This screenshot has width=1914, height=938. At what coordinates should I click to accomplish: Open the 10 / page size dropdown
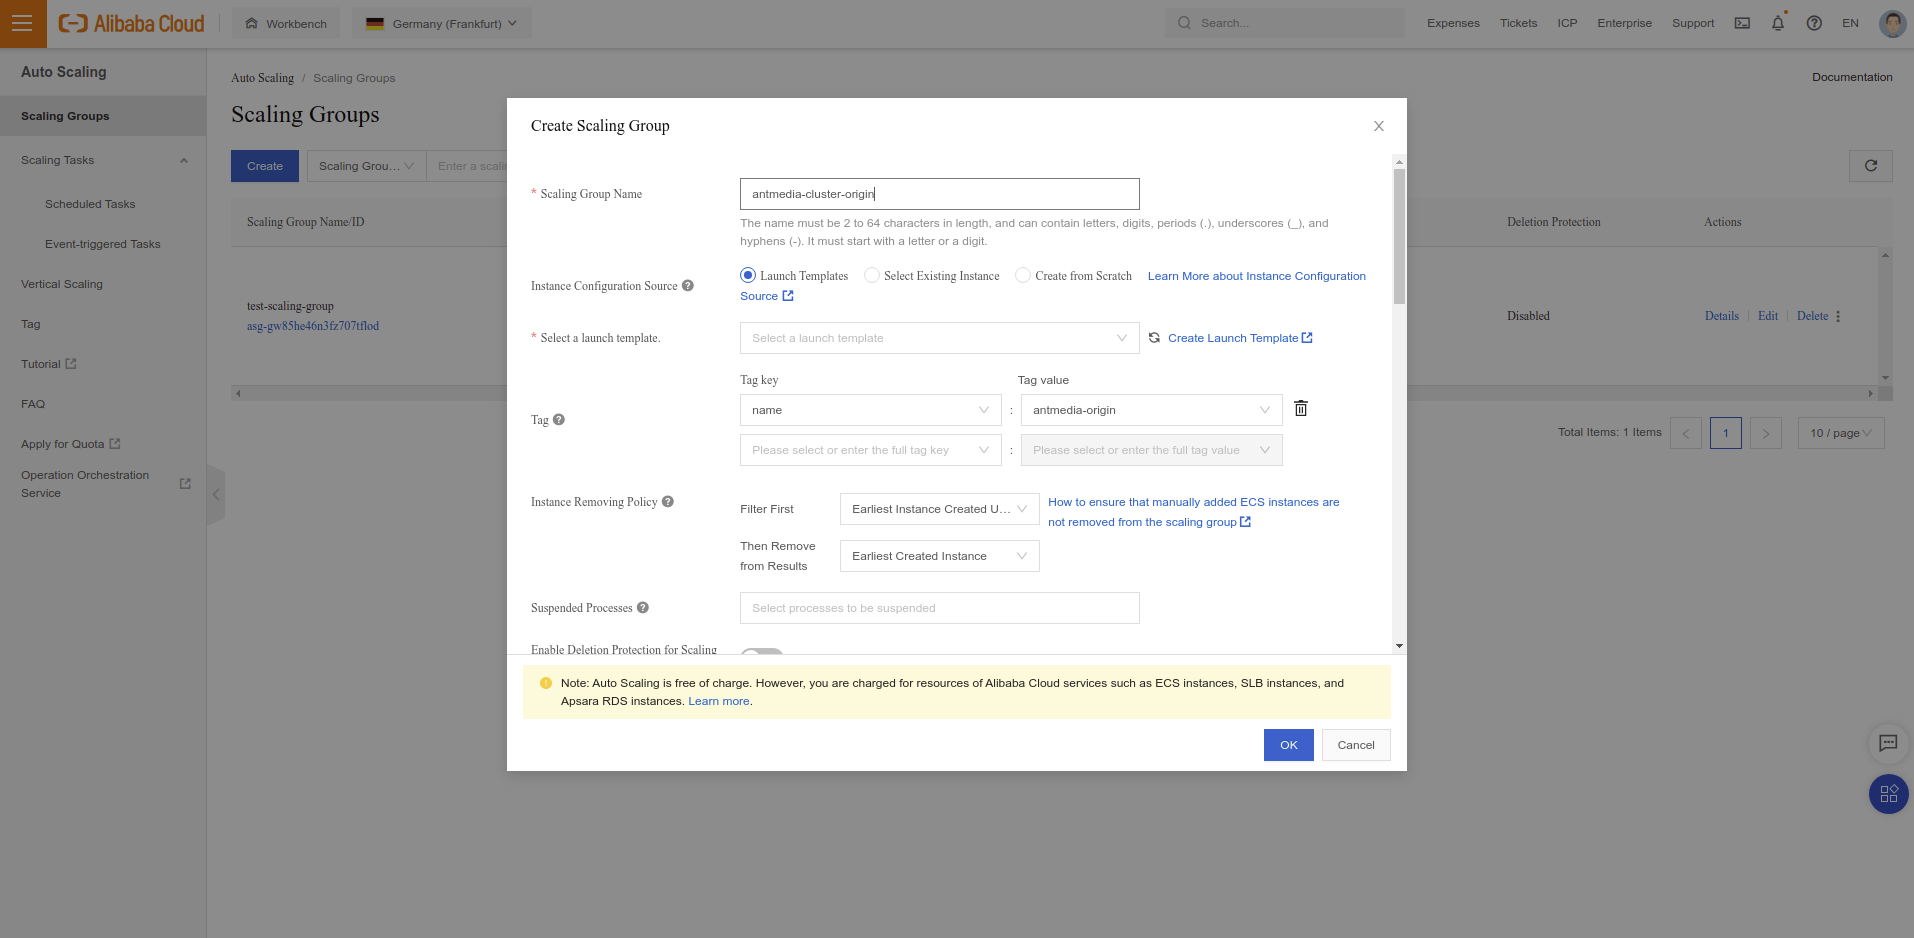[x=1841, y=433]
